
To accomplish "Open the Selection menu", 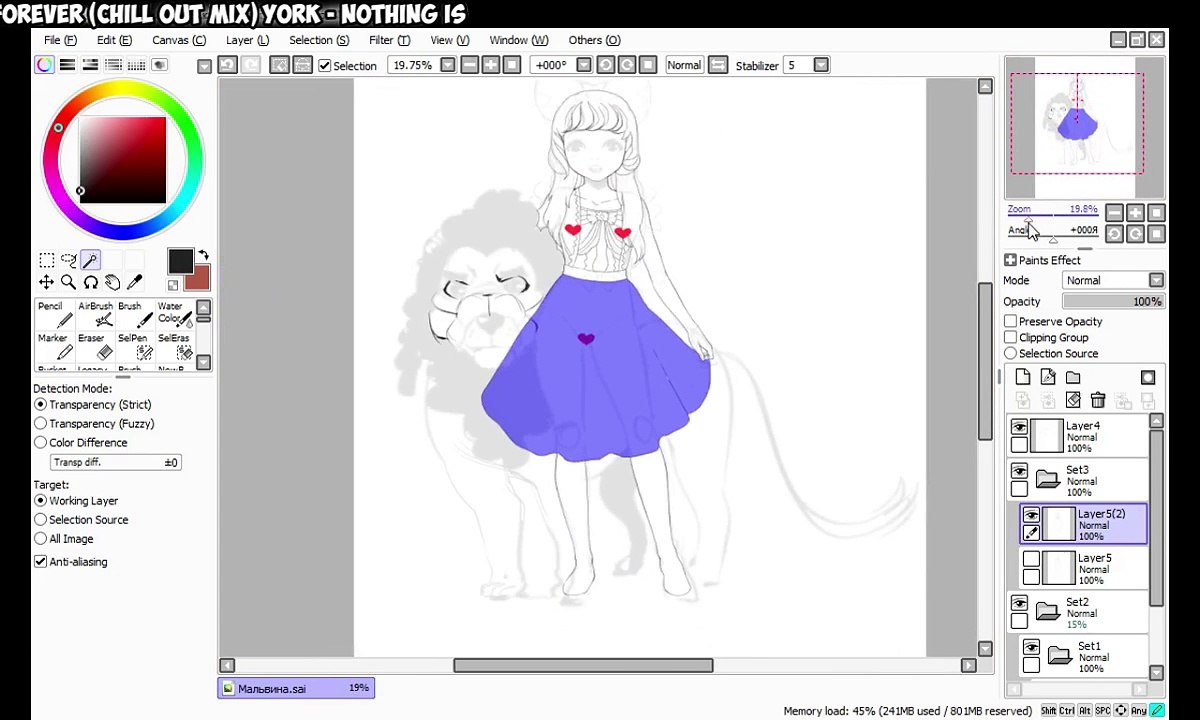I will tap(319, 40).
